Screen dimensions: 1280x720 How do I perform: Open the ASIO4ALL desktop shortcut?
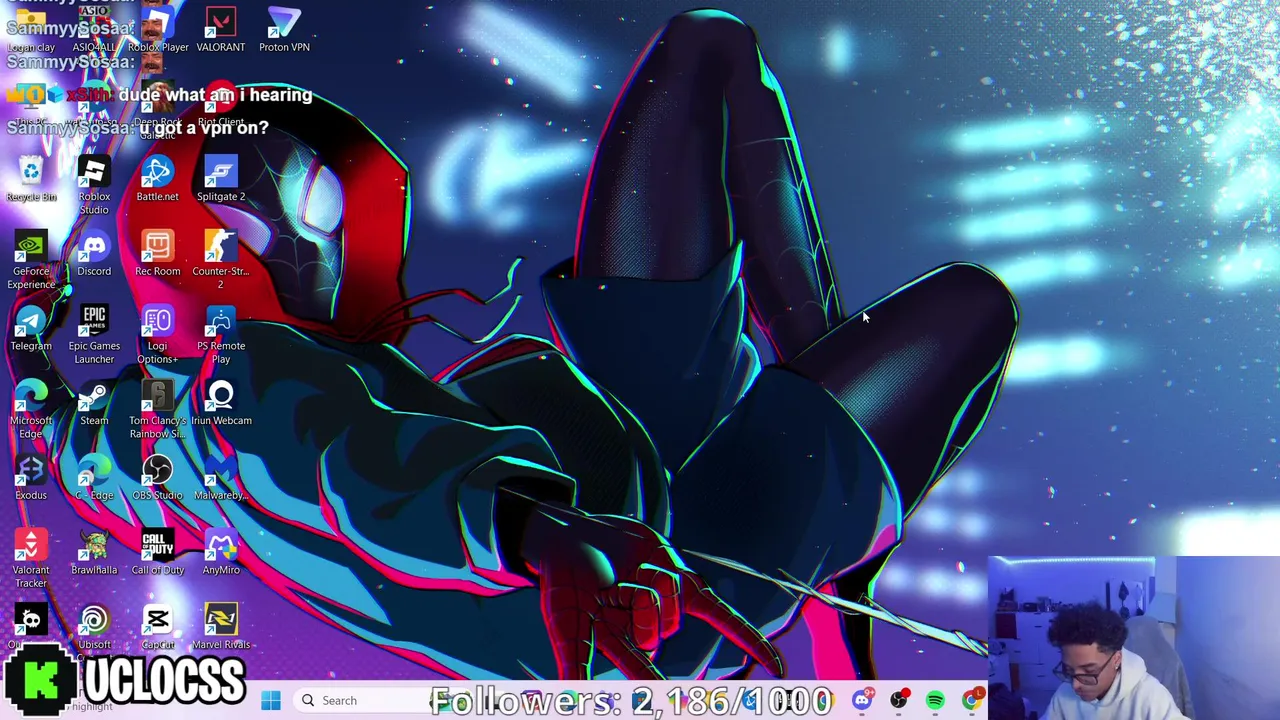(x=94, y=30)
